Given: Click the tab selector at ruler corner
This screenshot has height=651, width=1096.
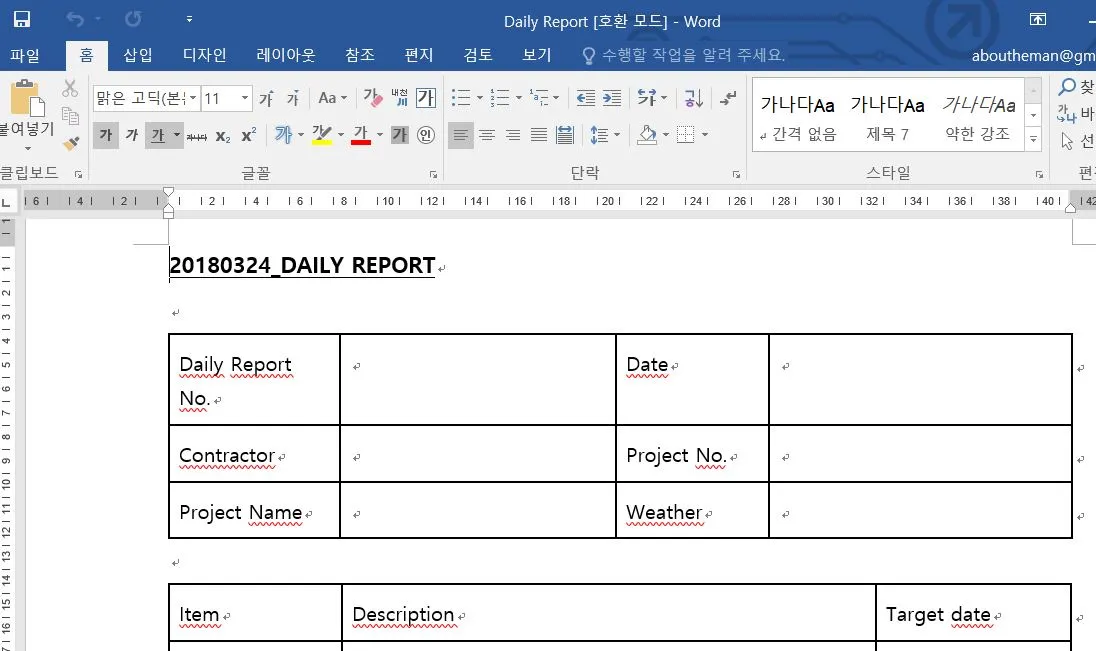Looking at the screenshot, I should click(x=6, y=203).
